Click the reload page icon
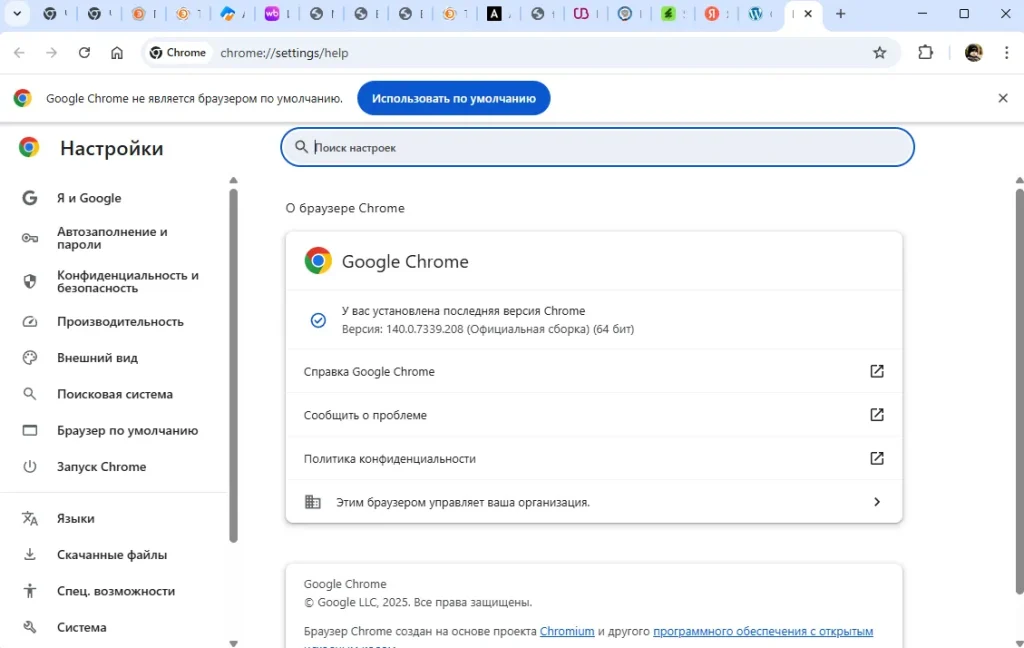This screenshot has width=1024, height=648. coord(84,53)
